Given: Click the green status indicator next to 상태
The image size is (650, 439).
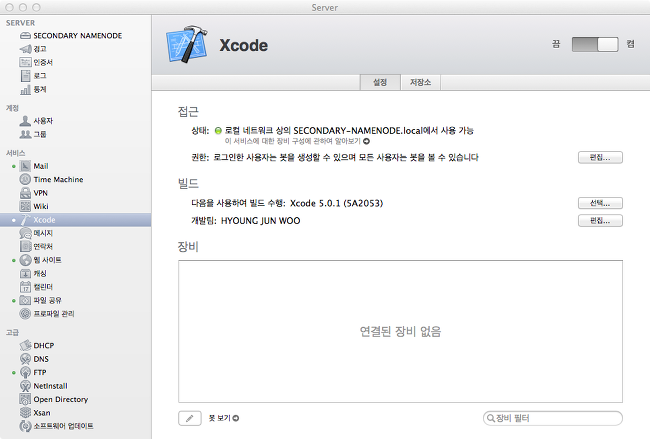Looking at the screenshot, I should [x=218, y=131].
